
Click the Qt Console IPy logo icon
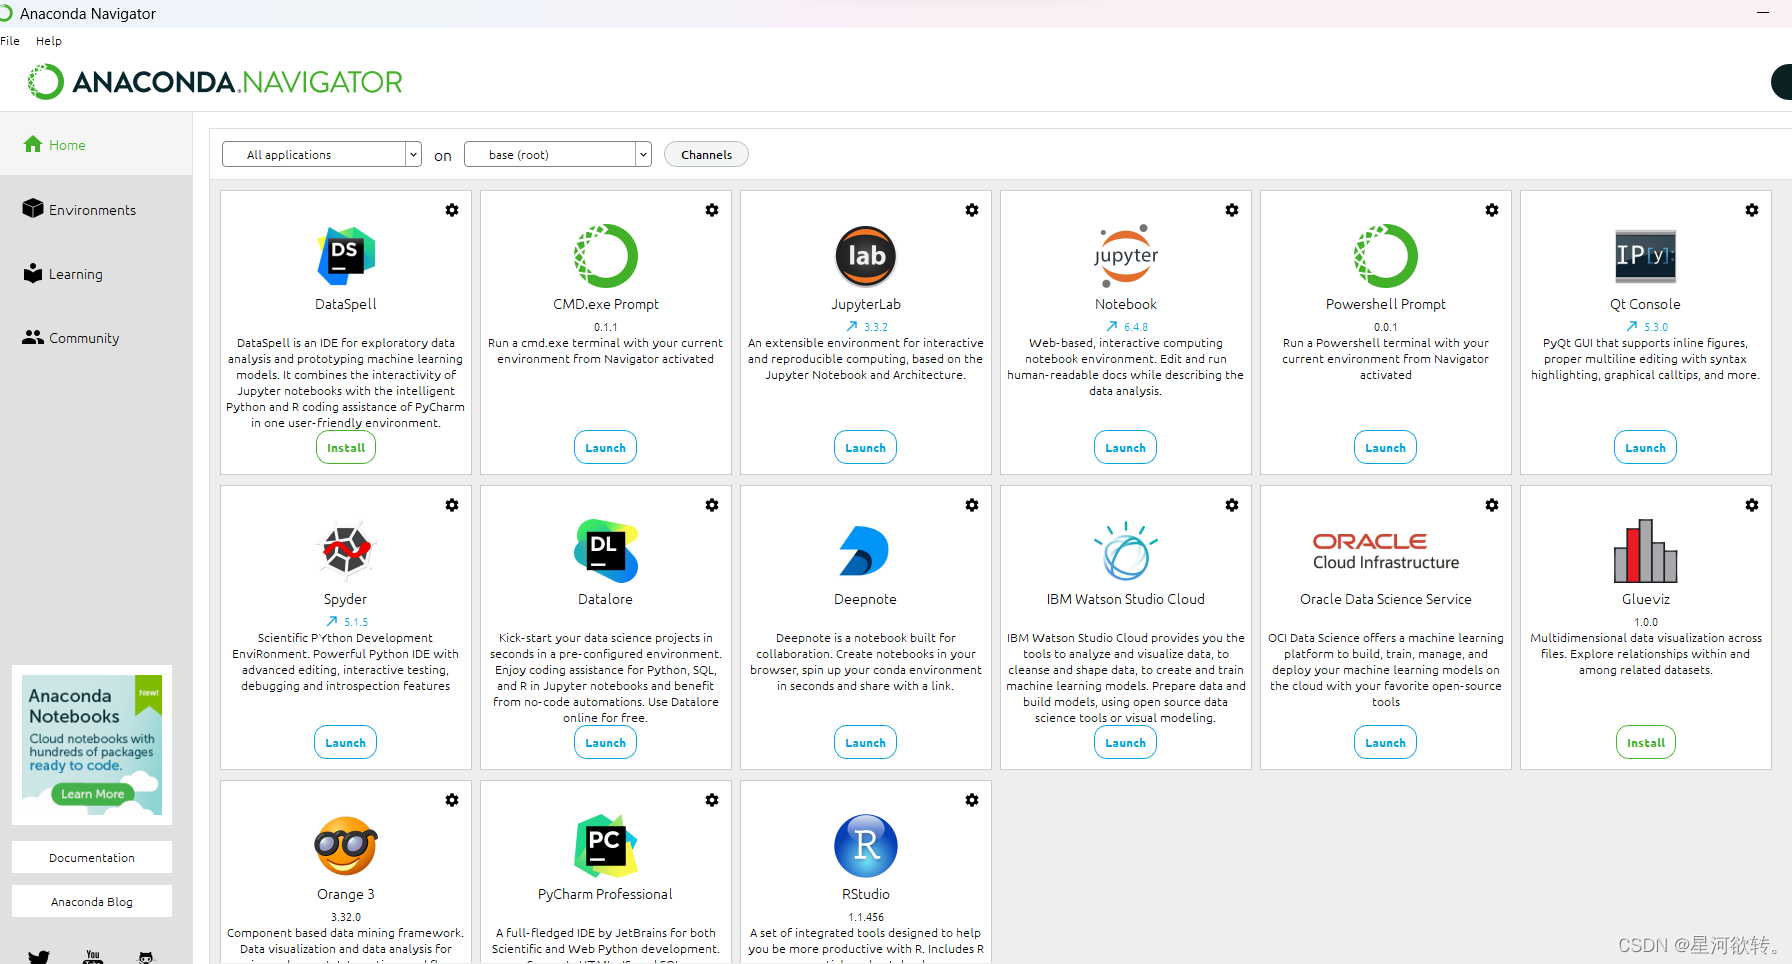pos(1646,256)
